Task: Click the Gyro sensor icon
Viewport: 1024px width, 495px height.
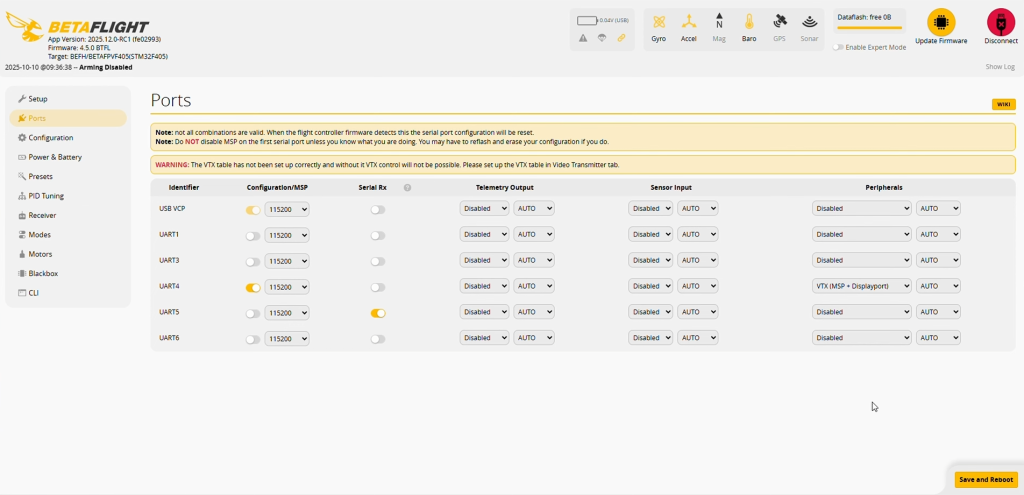Action: [658, 23]
